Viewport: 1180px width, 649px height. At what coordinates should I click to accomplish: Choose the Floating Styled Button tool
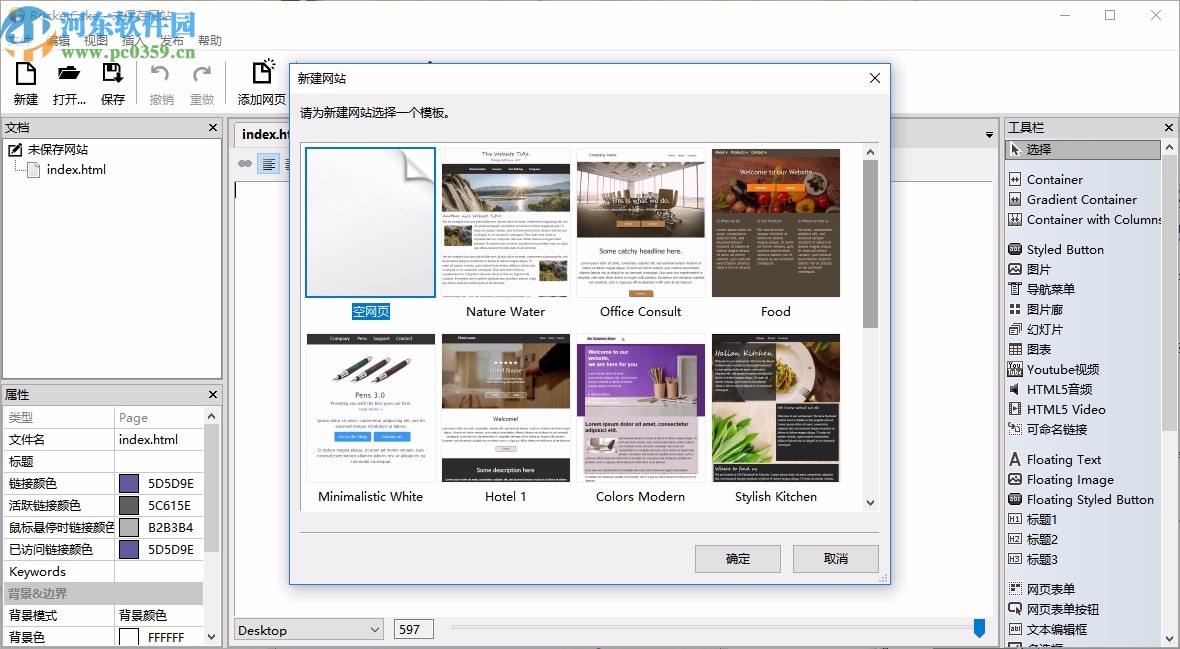click(1083, 499)
